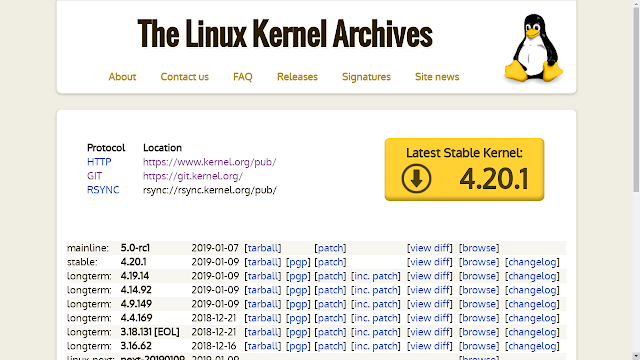Open Site news
The width and height of the screenshot is (640, 360).
[437, 77]
